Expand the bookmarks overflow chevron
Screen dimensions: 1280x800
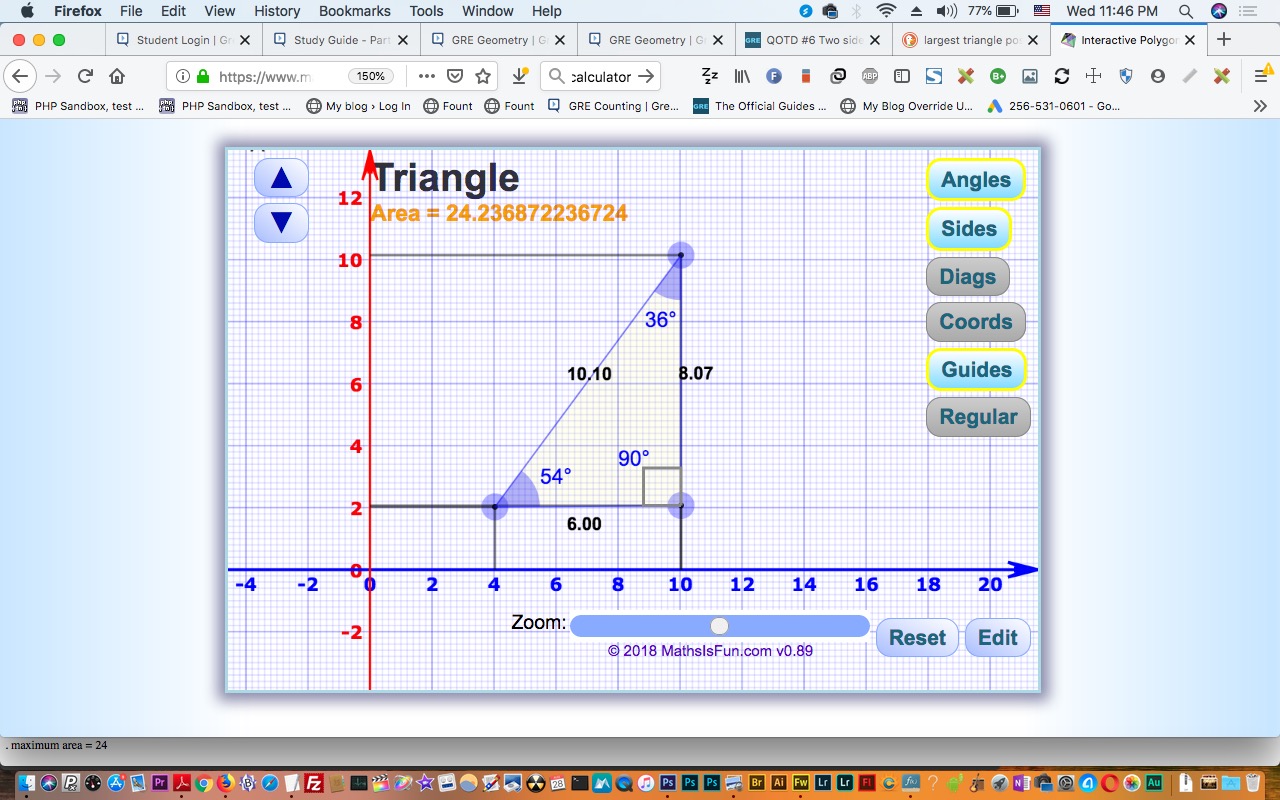(1260, 106)
